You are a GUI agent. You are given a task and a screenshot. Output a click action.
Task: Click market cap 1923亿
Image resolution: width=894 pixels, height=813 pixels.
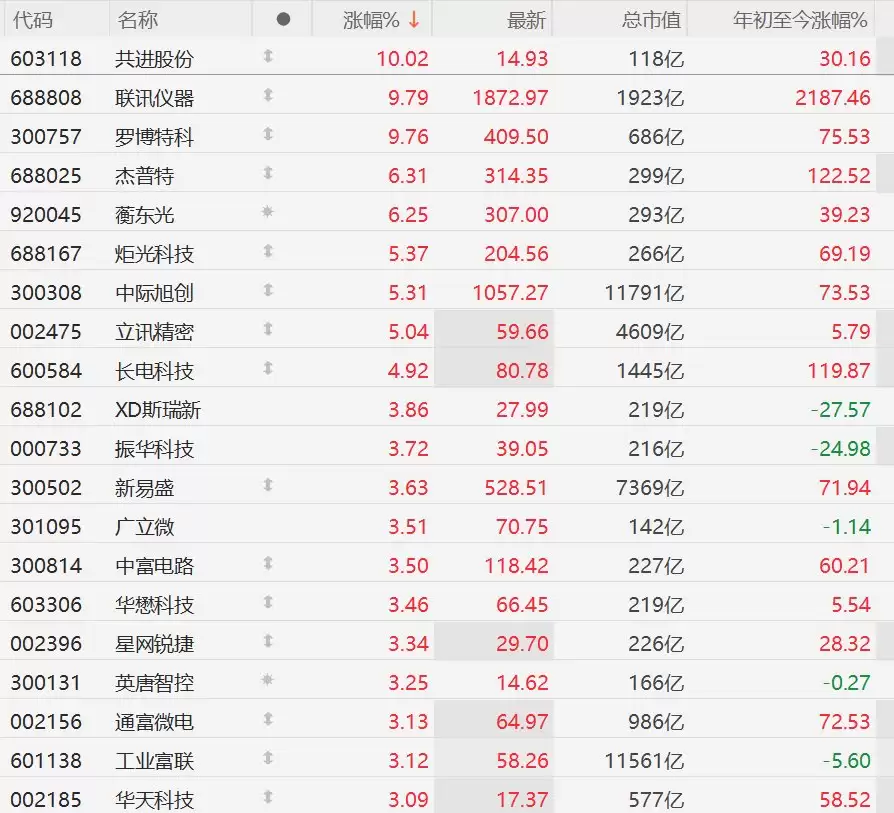pos(650,98)
